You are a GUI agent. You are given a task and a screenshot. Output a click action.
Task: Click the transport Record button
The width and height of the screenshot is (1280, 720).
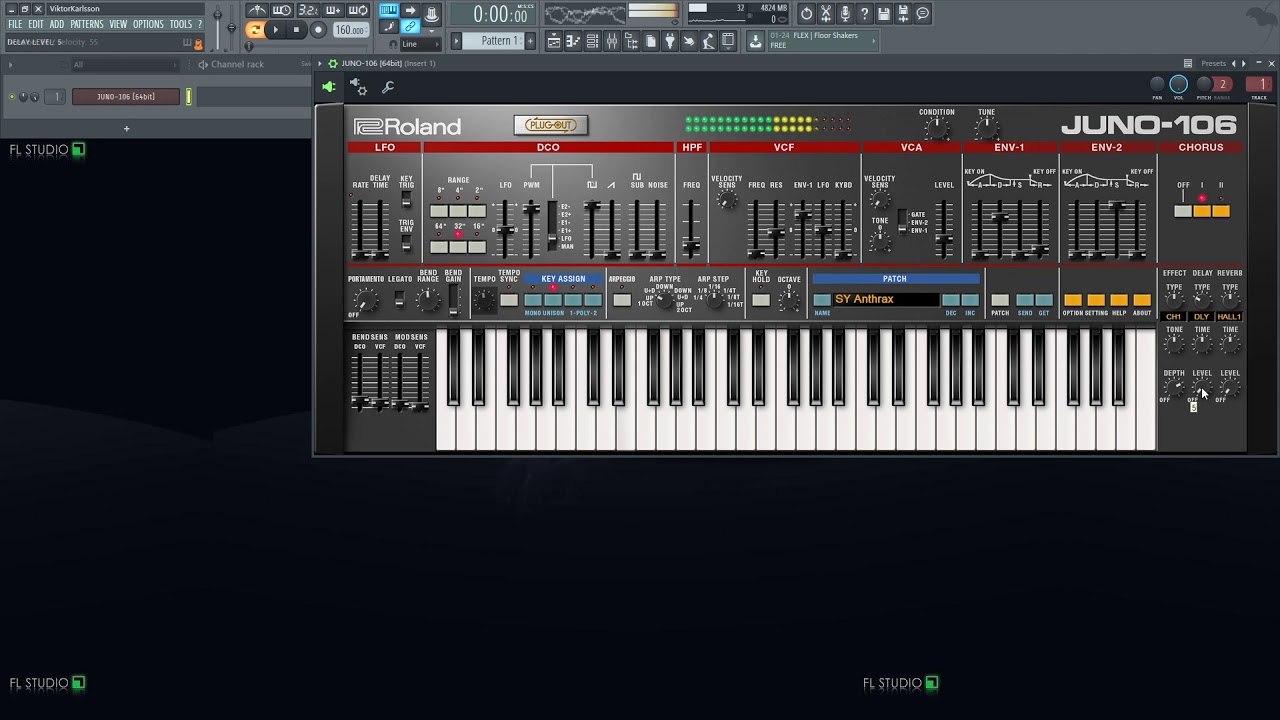click(x=318, y=30)
